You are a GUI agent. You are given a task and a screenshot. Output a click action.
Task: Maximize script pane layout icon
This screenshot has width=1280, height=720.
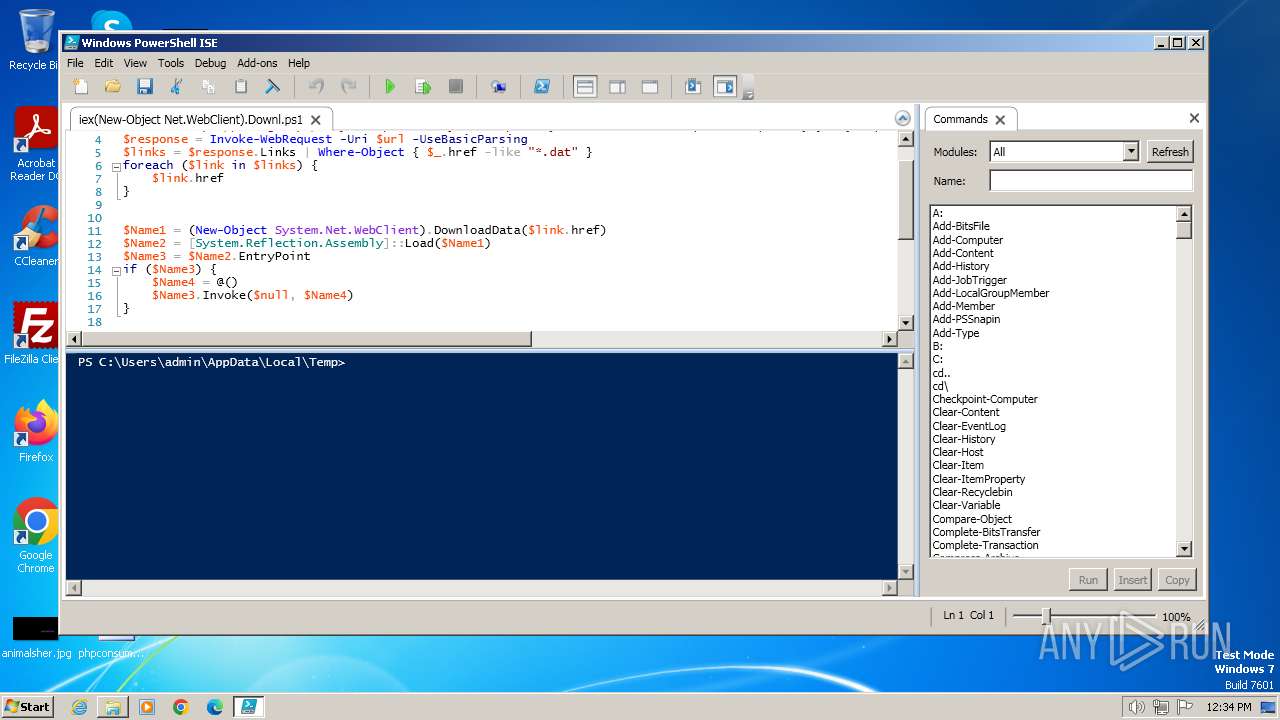click(x=650, y=87)
